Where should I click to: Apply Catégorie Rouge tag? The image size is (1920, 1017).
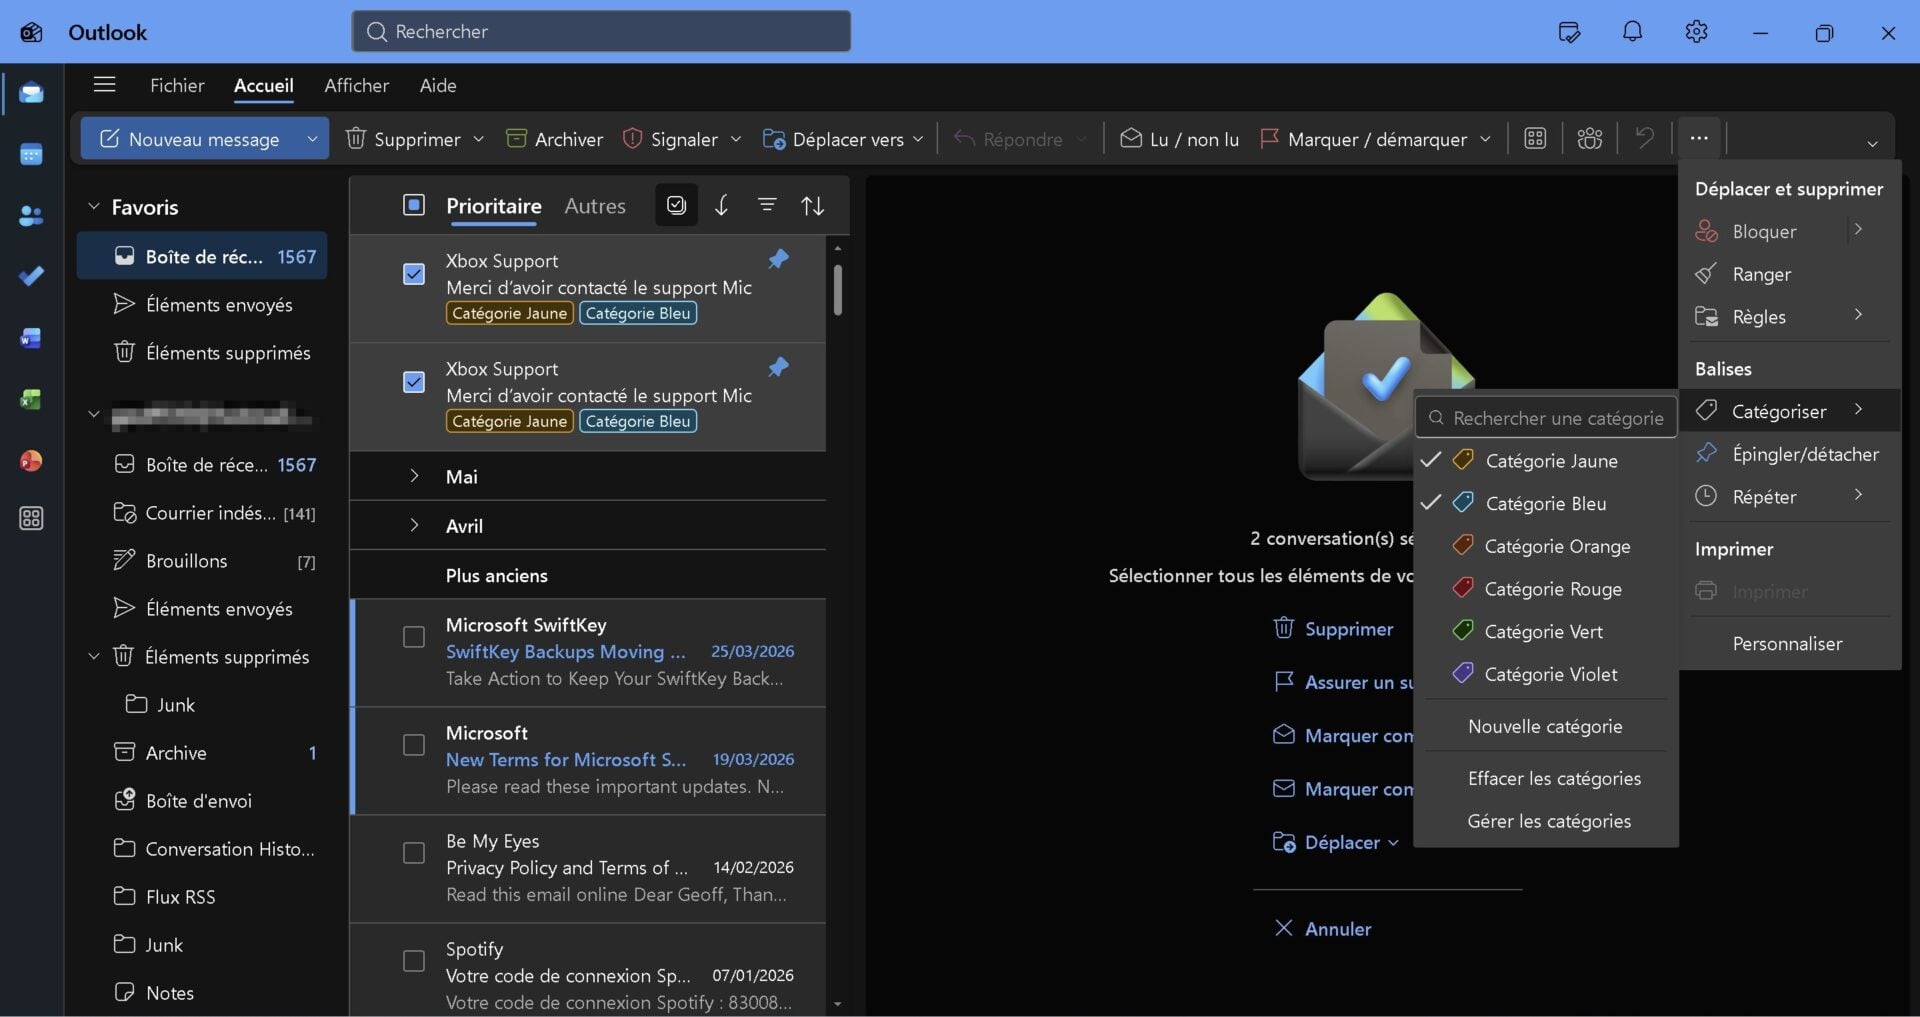(x=1545, y=589)
